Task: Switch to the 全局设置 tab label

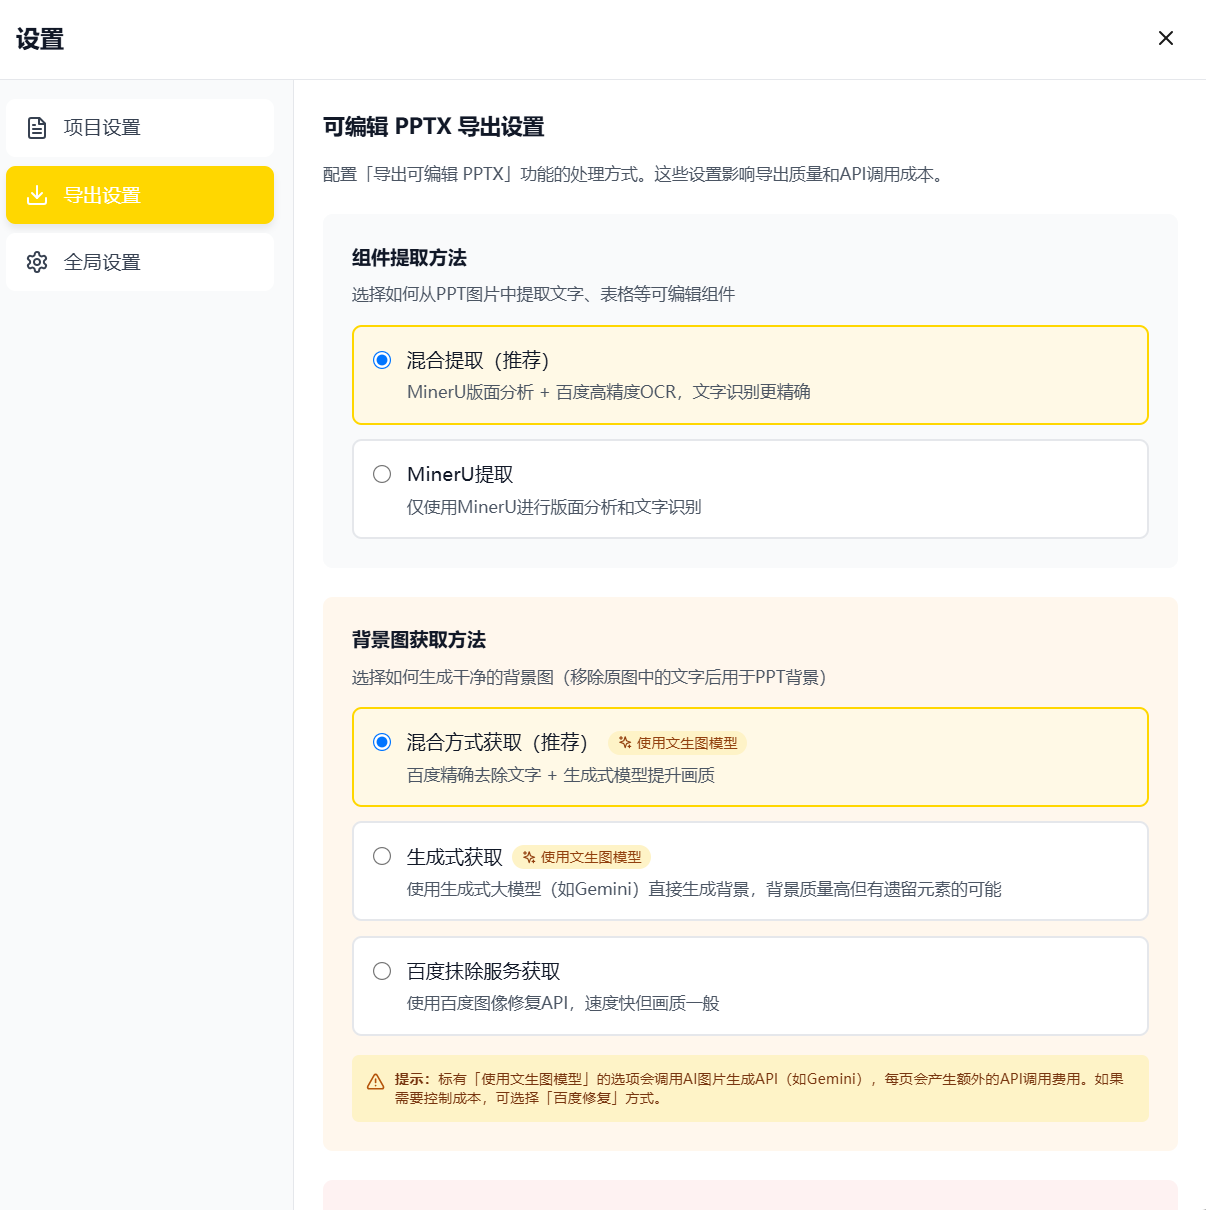Action: pyautogui.click(x=102, y=262)
